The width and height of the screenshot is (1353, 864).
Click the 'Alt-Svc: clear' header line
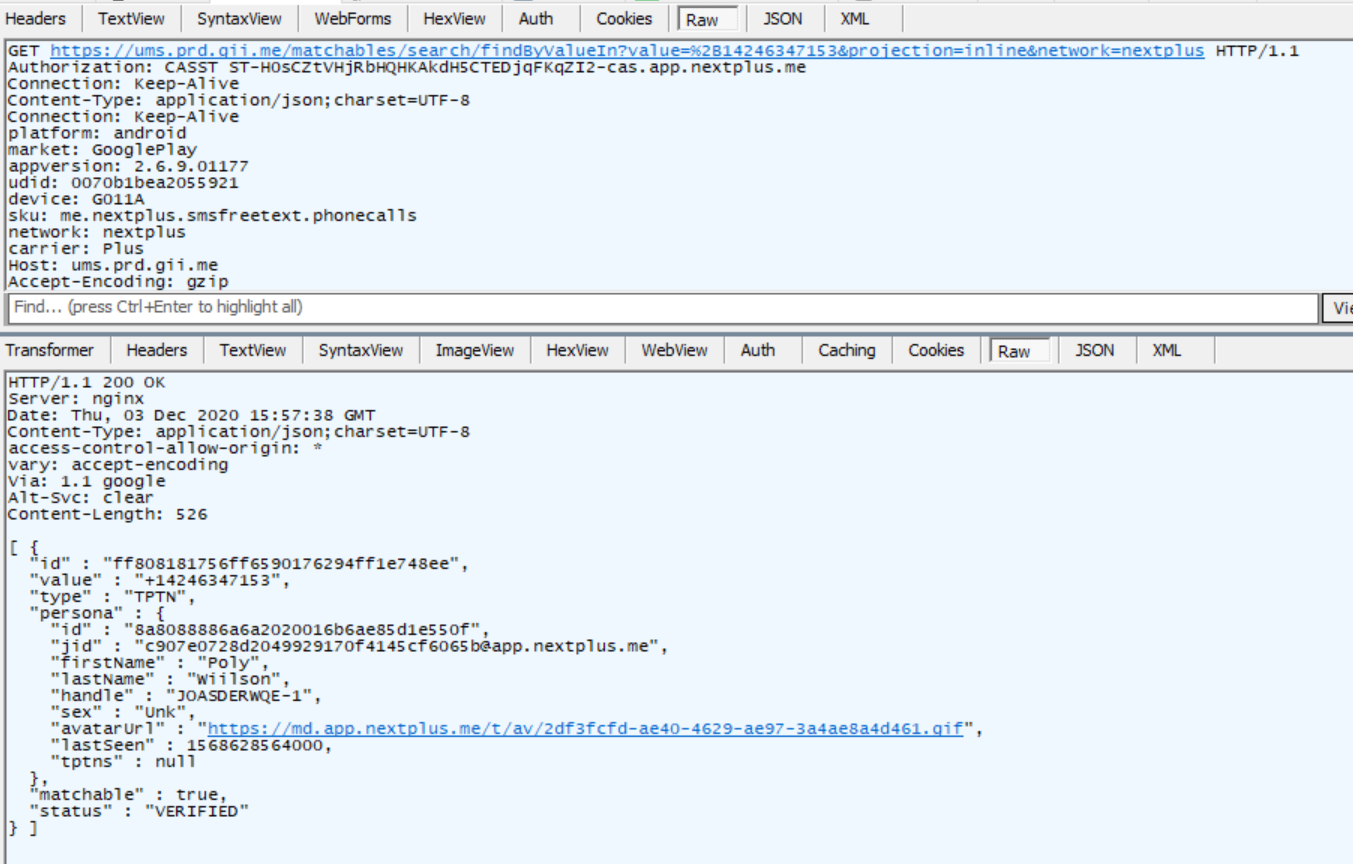tap(81, 498)
